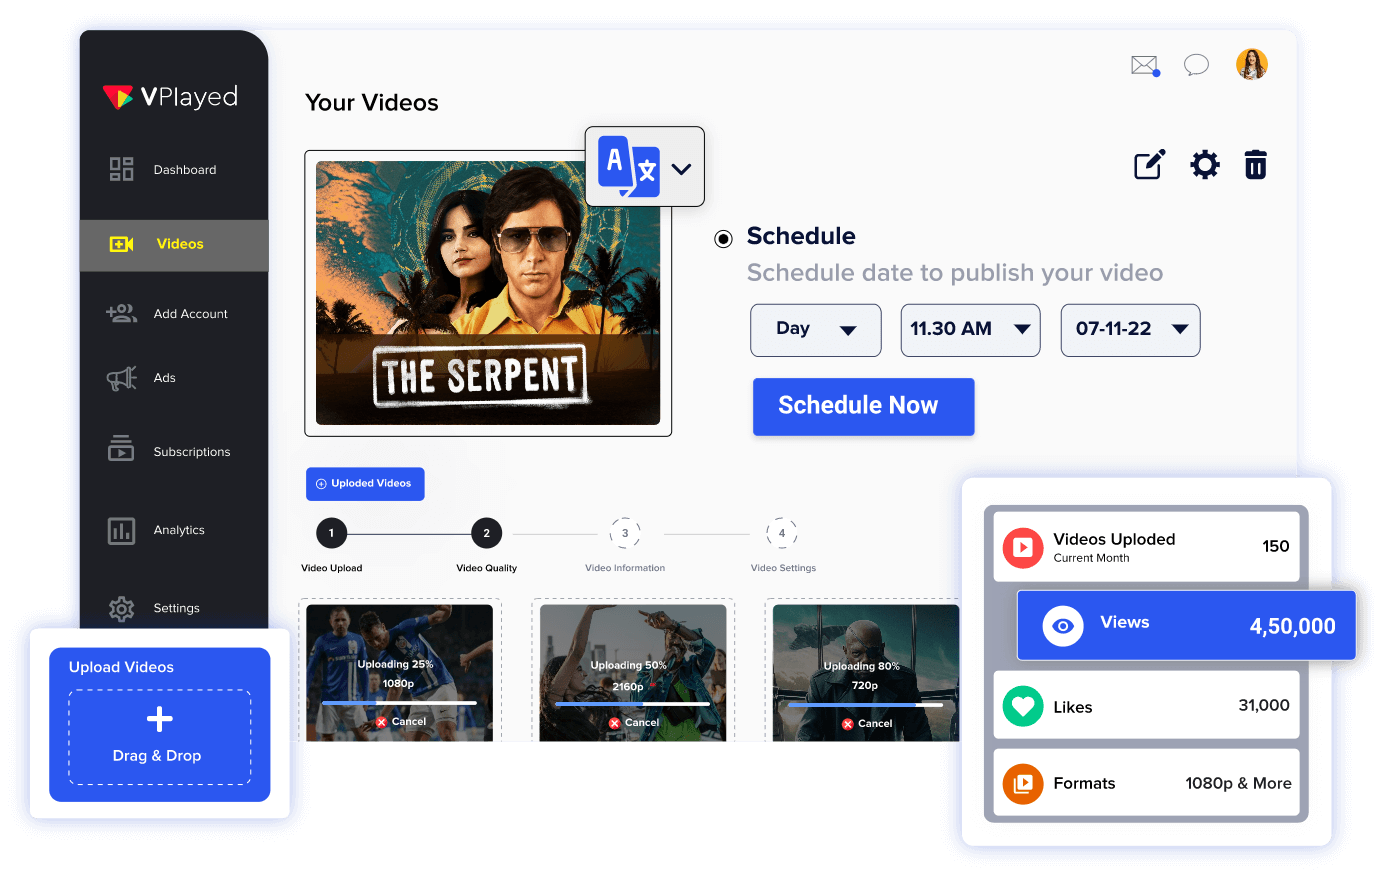Open the mail envelope icon
Image resolution: width=1381 pixels, height=876 pixels.
(1144, 64)
